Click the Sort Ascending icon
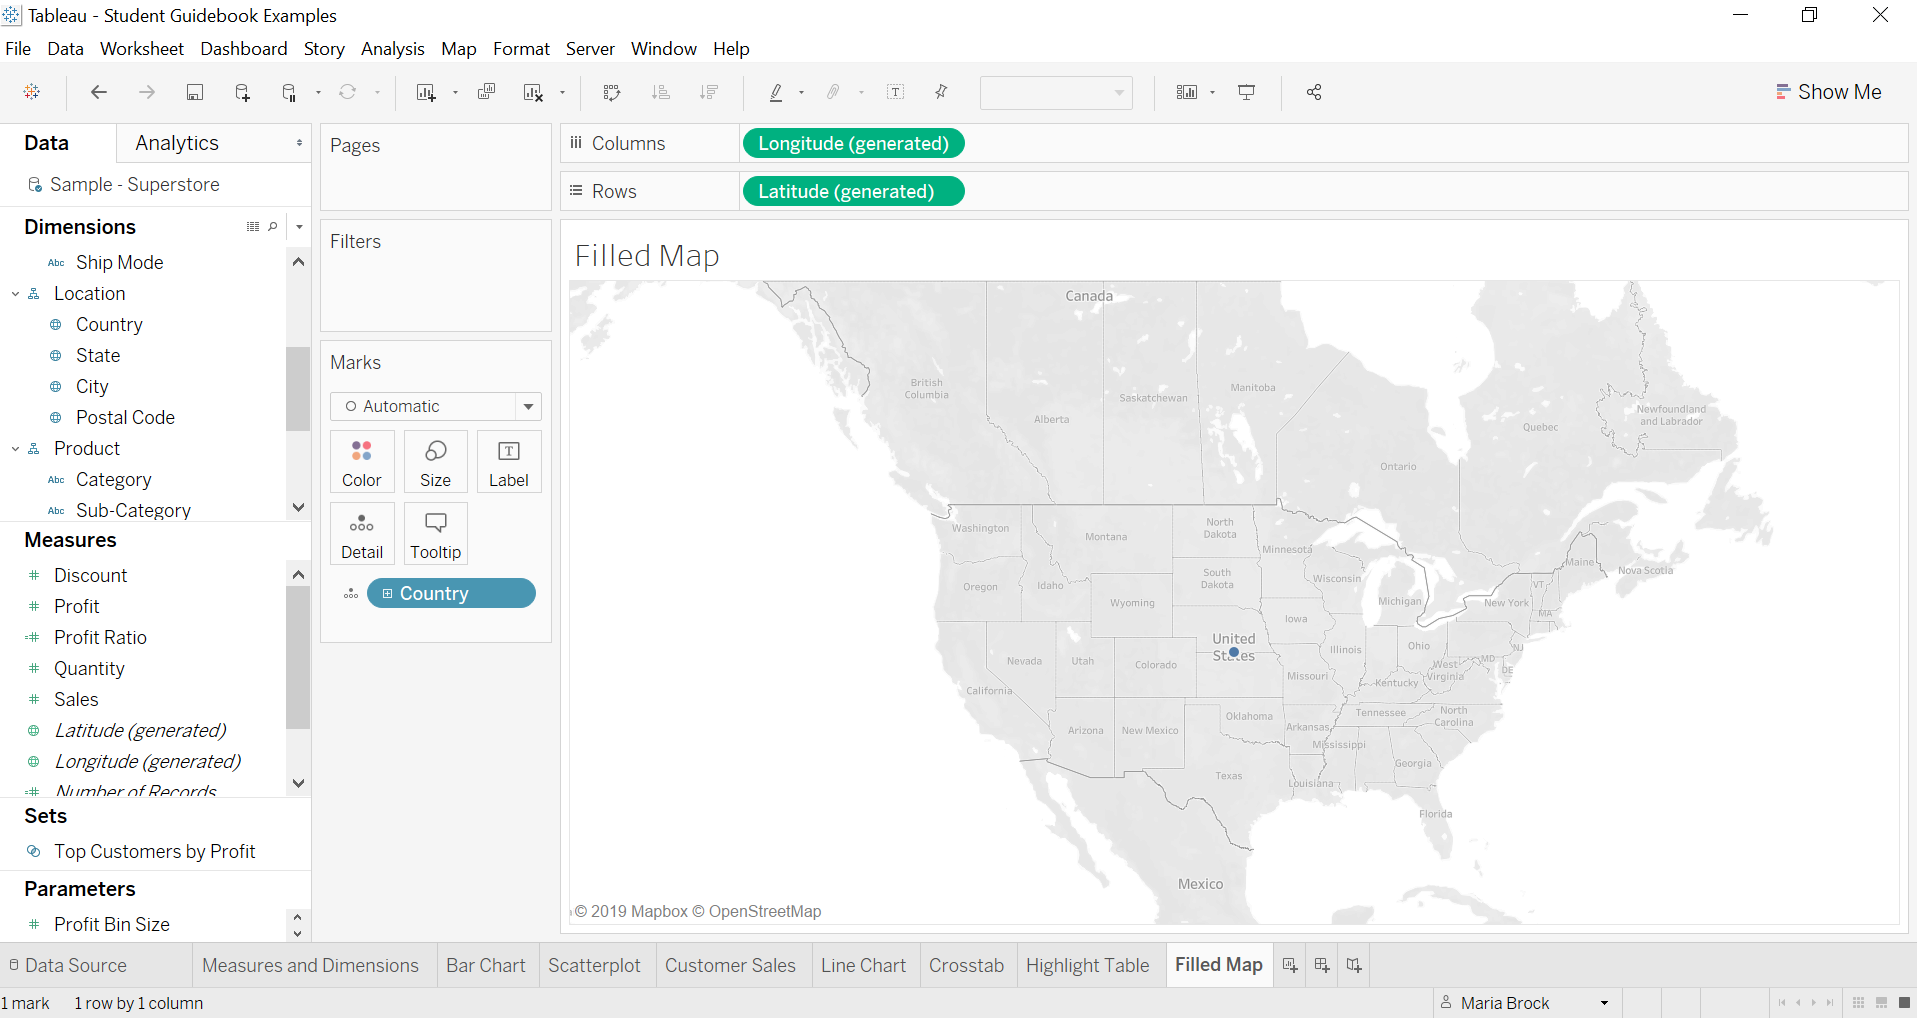Screen dimensions: 1917x1018 pos(660,92)
